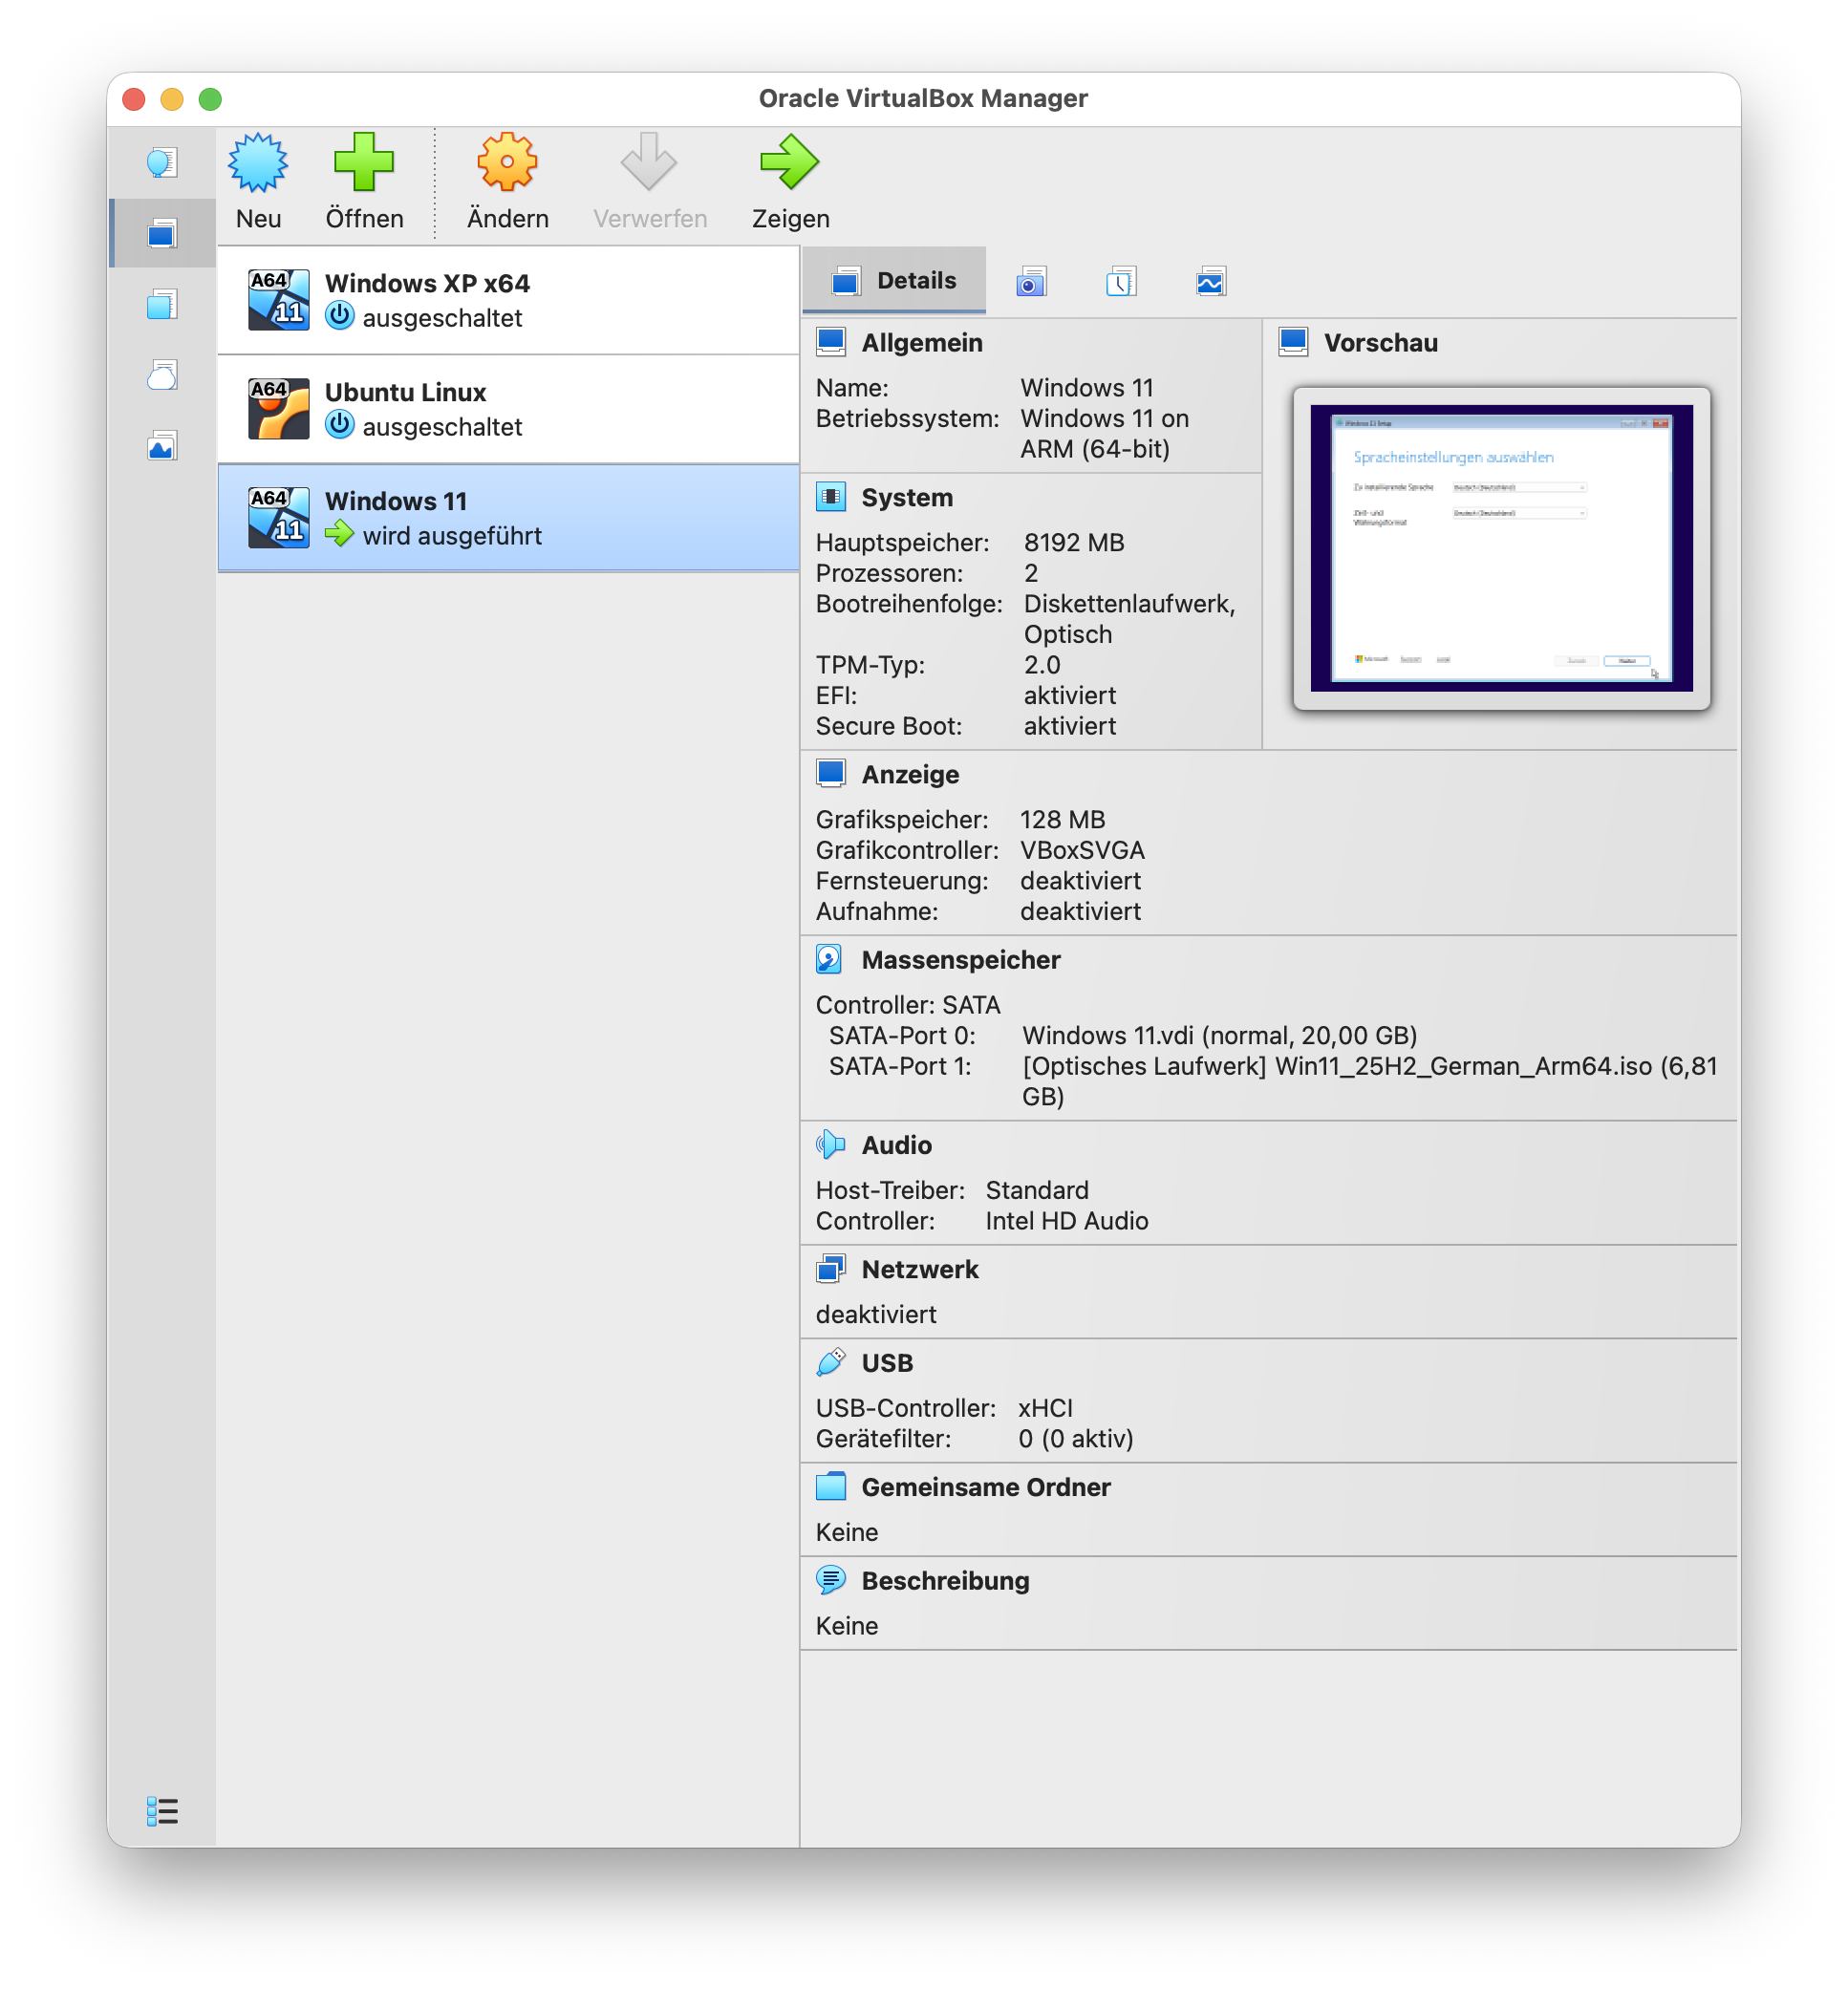
Task: Create a new VM with Neu
Action: (x=258, y=182)
